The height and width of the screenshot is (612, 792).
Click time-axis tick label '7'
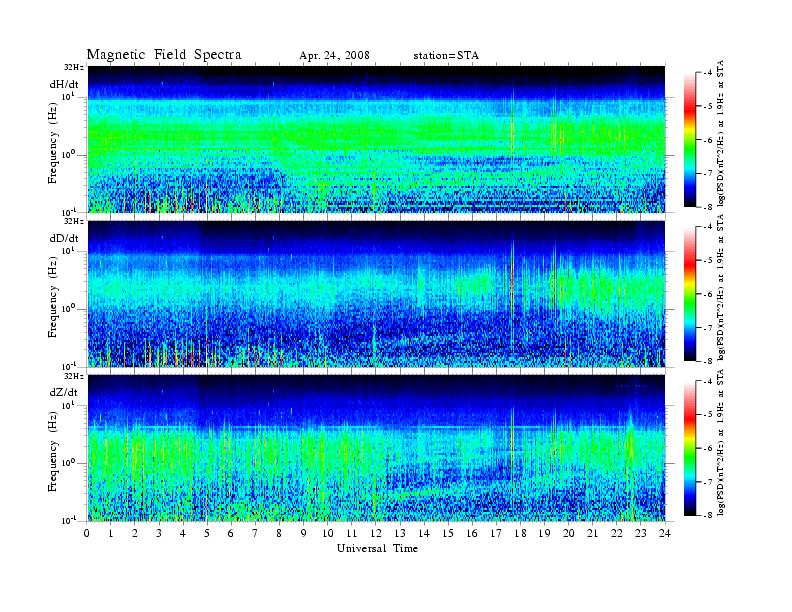[x=255, y=533]
